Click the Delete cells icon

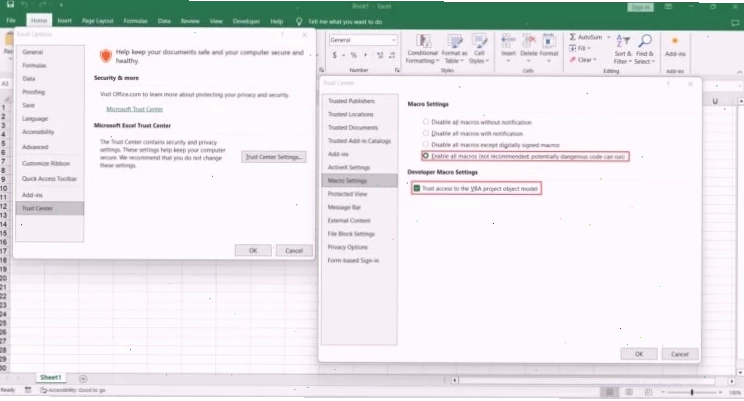529,41
